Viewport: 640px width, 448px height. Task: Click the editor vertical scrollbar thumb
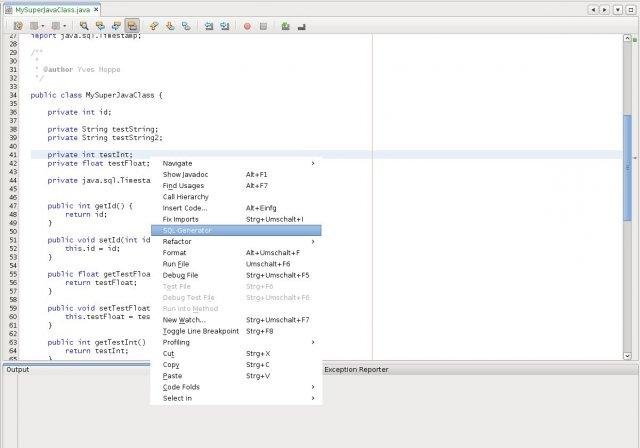click(627, 169)
